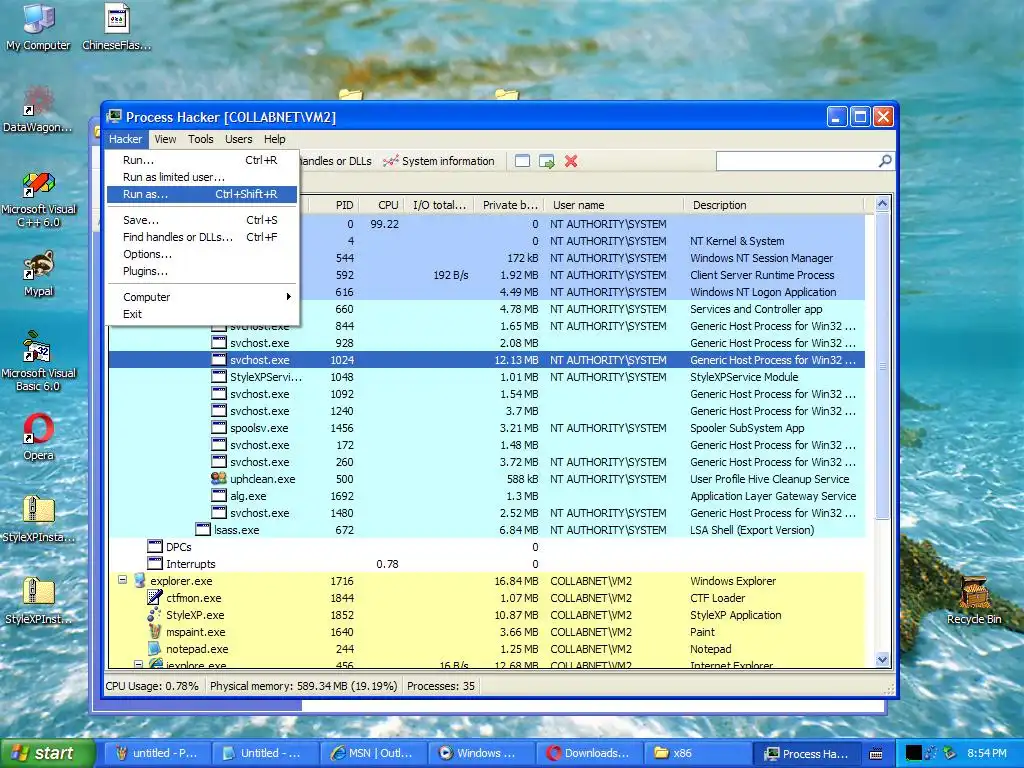The image size is (1024, 768).
Task: Select the lsass.exe process
Action: [x=487, y=530]
